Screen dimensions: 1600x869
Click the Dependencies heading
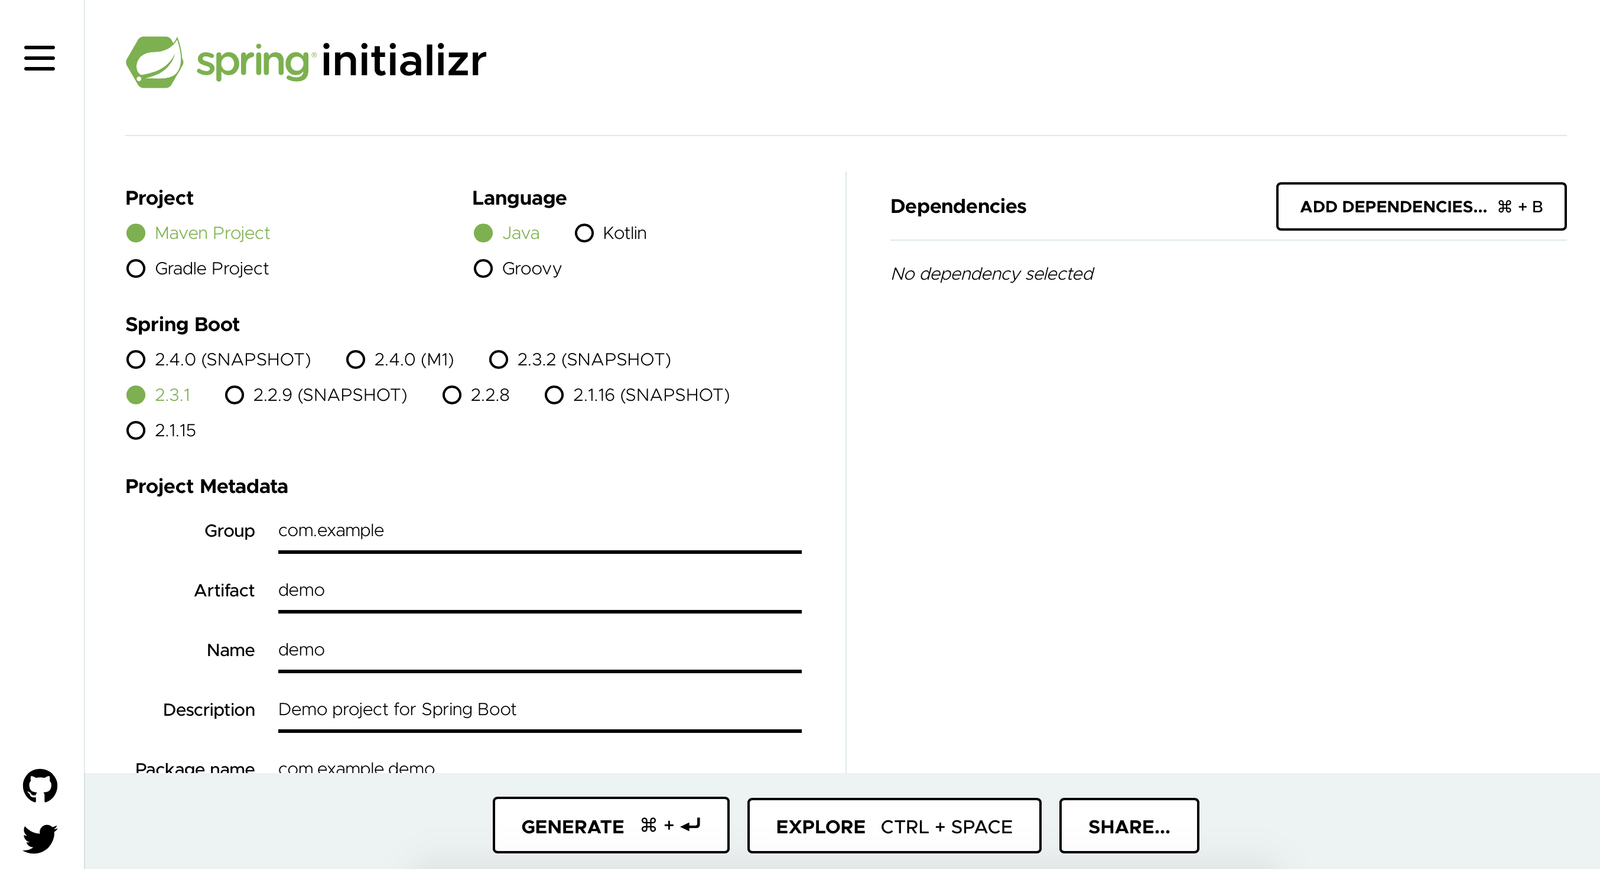[x=958, y=207]
